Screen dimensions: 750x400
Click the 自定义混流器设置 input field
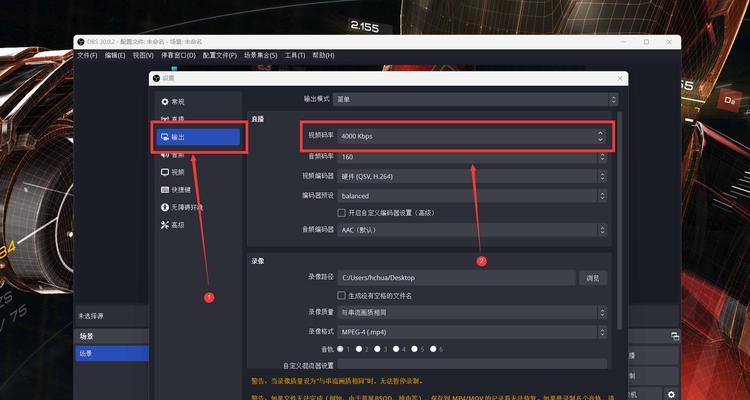[x=472, y=366]
